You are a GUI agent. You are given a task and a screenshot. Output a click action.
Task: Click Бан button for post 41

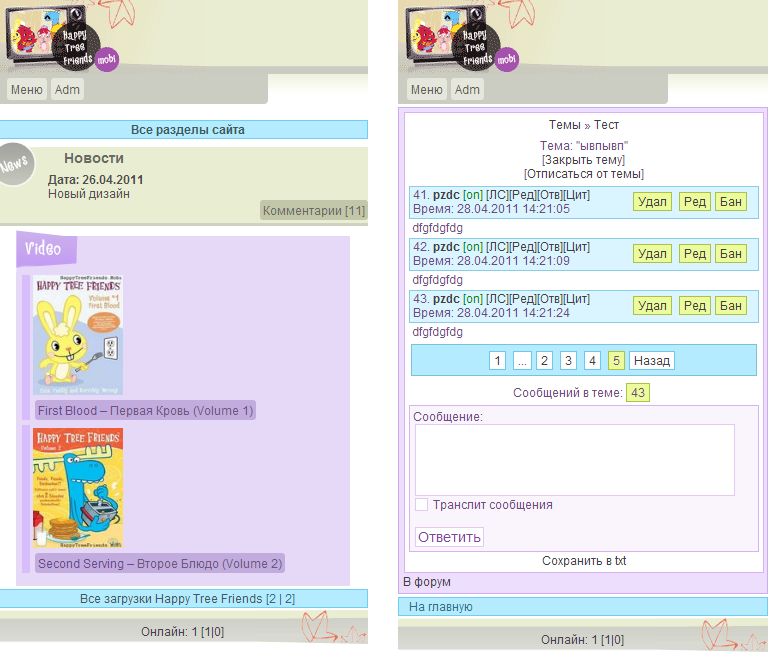point(731,202)
